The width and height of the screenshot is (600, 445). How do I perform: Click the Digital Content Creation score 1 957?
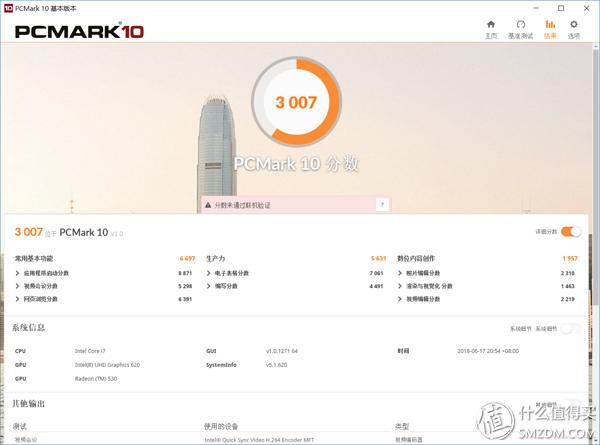[x=570, y=259]
